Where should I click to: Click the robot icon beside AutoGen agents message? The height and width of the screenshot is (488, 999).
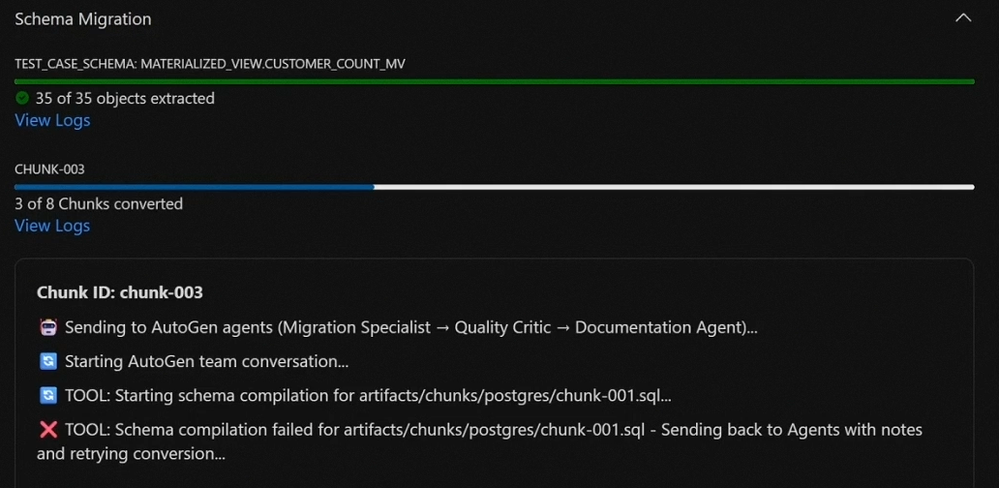coord(48,327)
